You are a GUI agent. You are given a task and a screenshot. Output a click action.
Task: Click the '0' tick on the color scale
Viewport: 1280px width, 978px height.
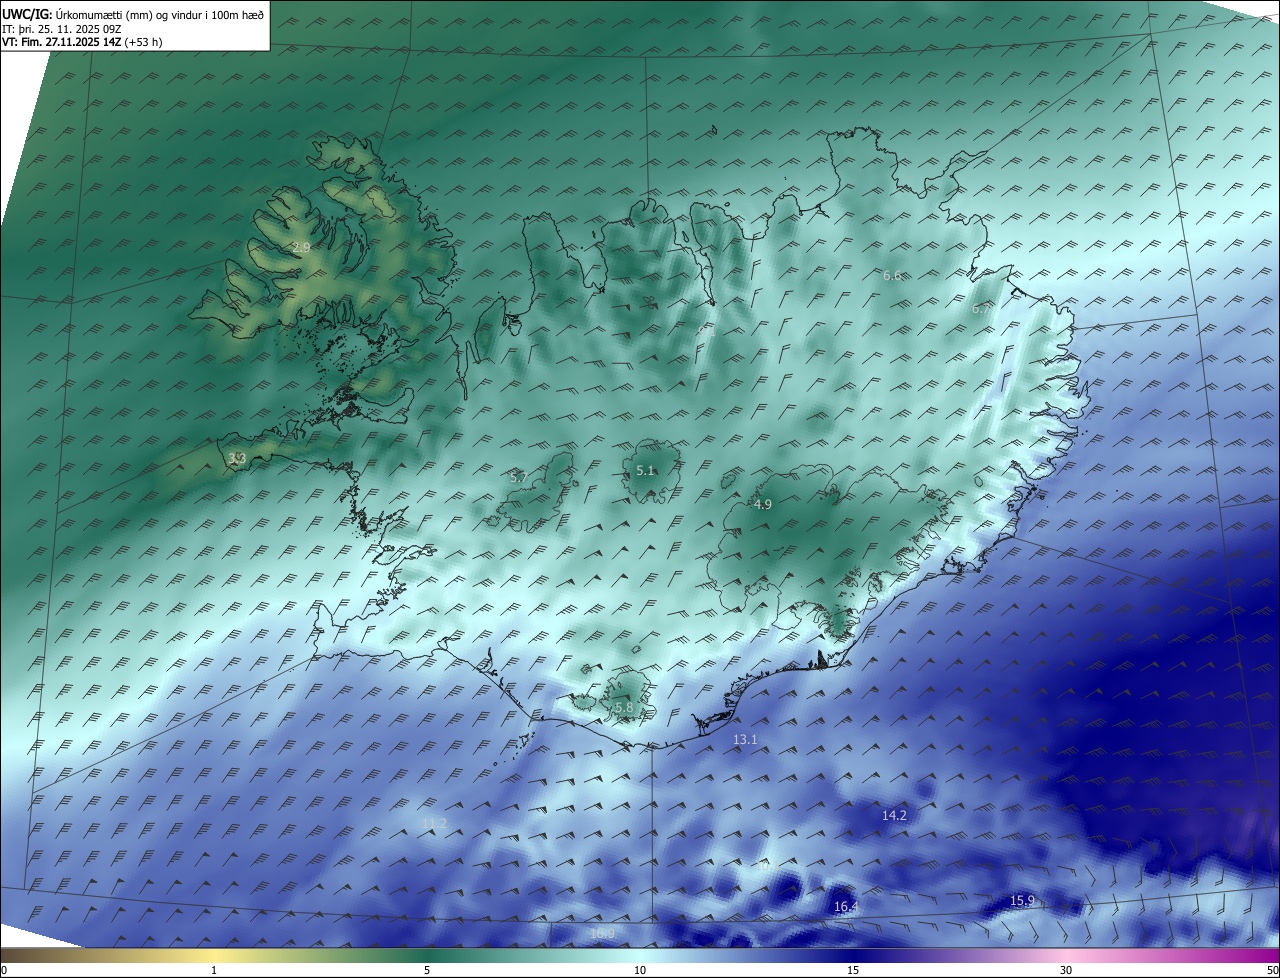point(4,970)
